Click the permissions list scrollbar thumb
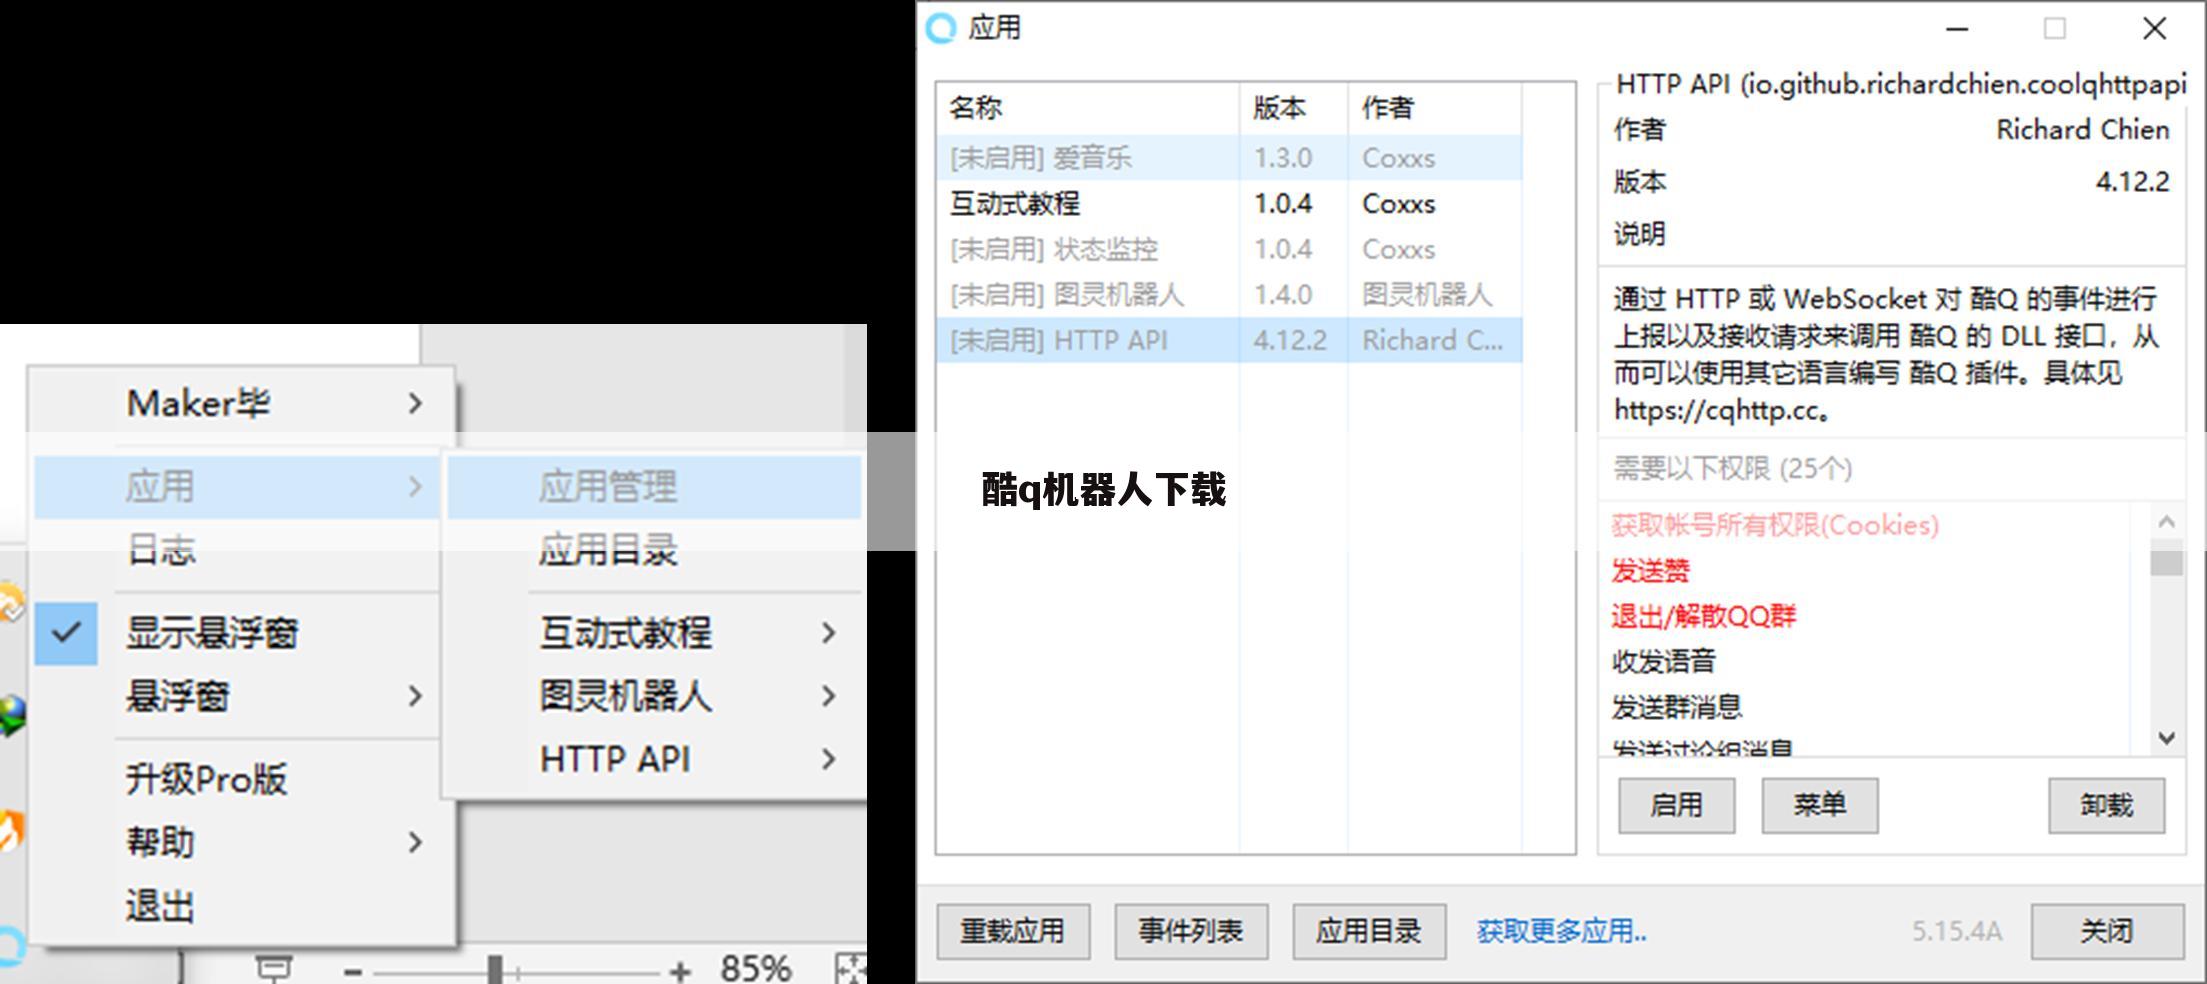Image resolution: width=2207 pixels, height=984 pixels. click(2166, 559)
